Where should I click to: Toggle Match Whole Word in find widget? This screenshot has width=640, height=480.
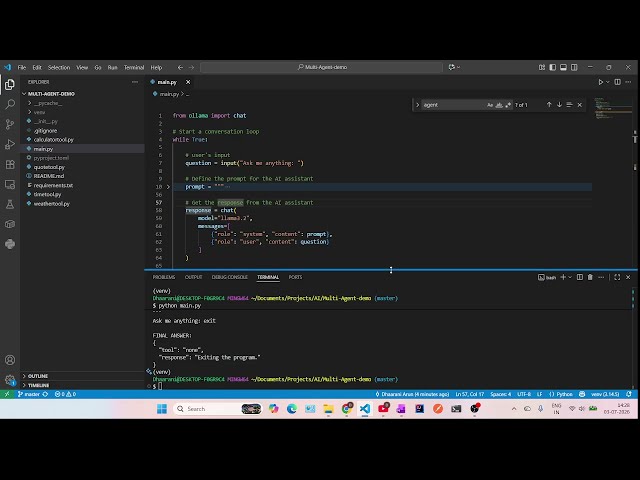click(x=499, y=105)
